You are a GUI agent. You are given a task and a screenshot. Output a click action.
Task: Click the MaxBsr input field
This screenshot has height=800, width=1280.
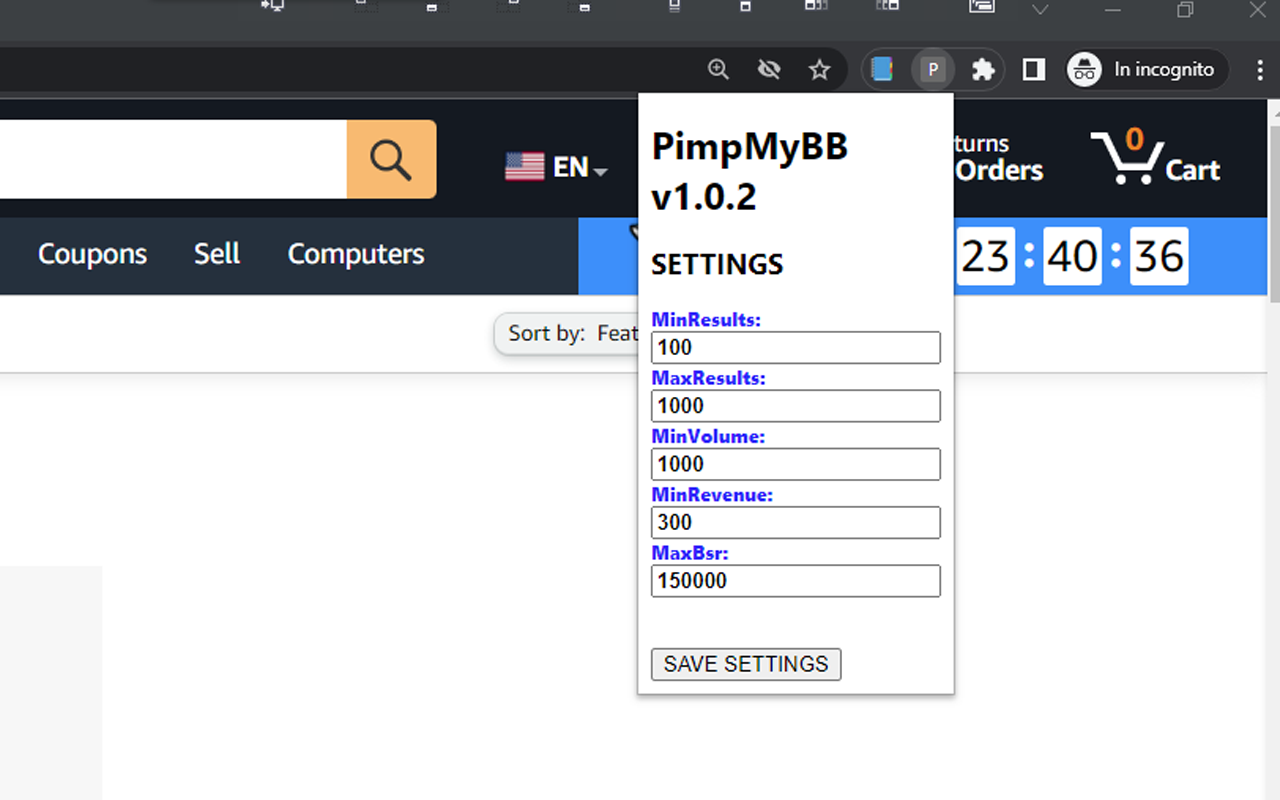tap(795, 581)
